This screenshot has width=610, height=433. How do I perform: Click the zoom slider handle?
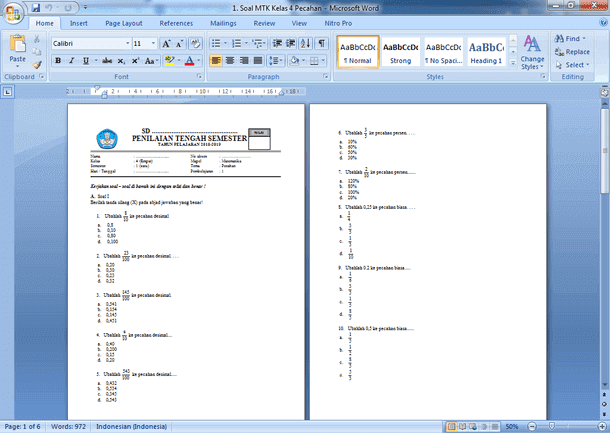coord(551,426)
